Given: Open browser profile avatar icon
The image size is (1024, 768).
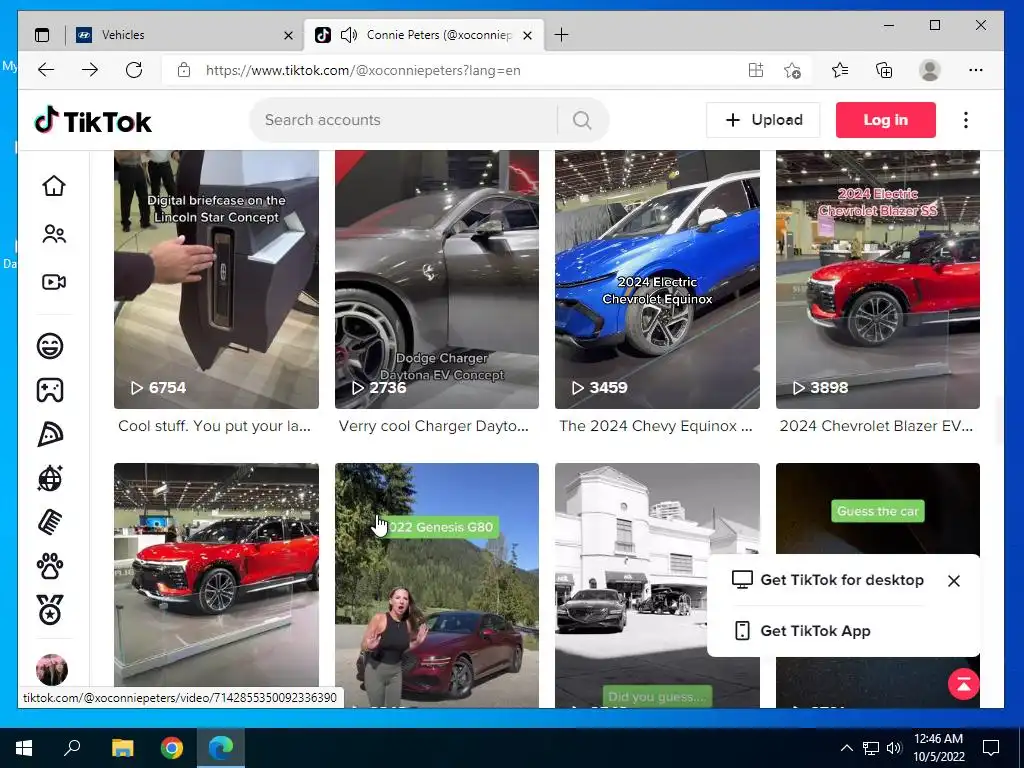Looking at the screenshot, I should tap(929, 70).
